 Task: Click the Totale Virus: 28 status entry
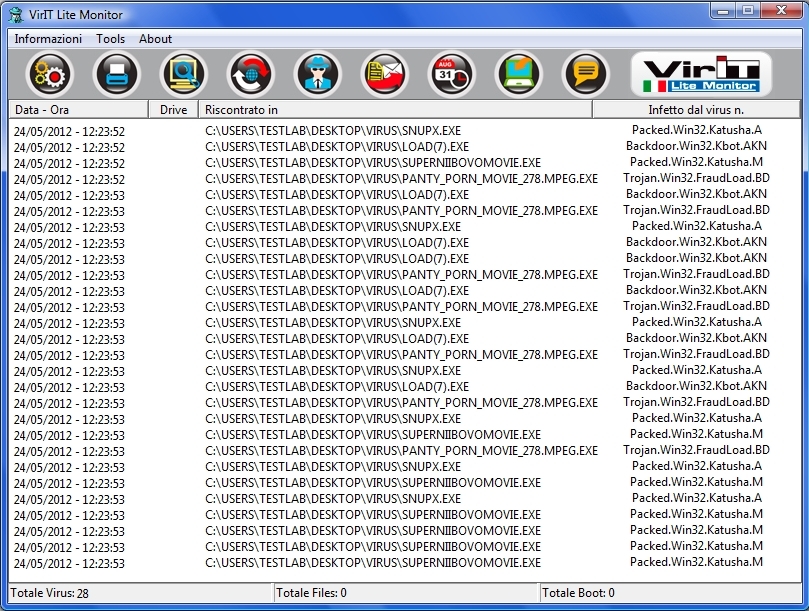click(x=50, y=593)
